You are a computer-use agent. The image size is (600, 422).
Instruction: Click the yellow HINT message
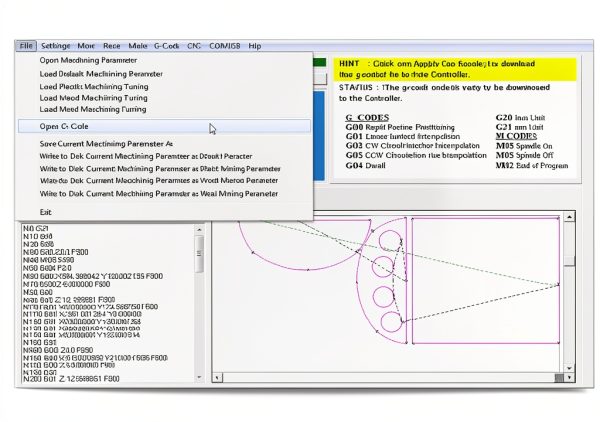pyautogui.click(x=455, y=69)
